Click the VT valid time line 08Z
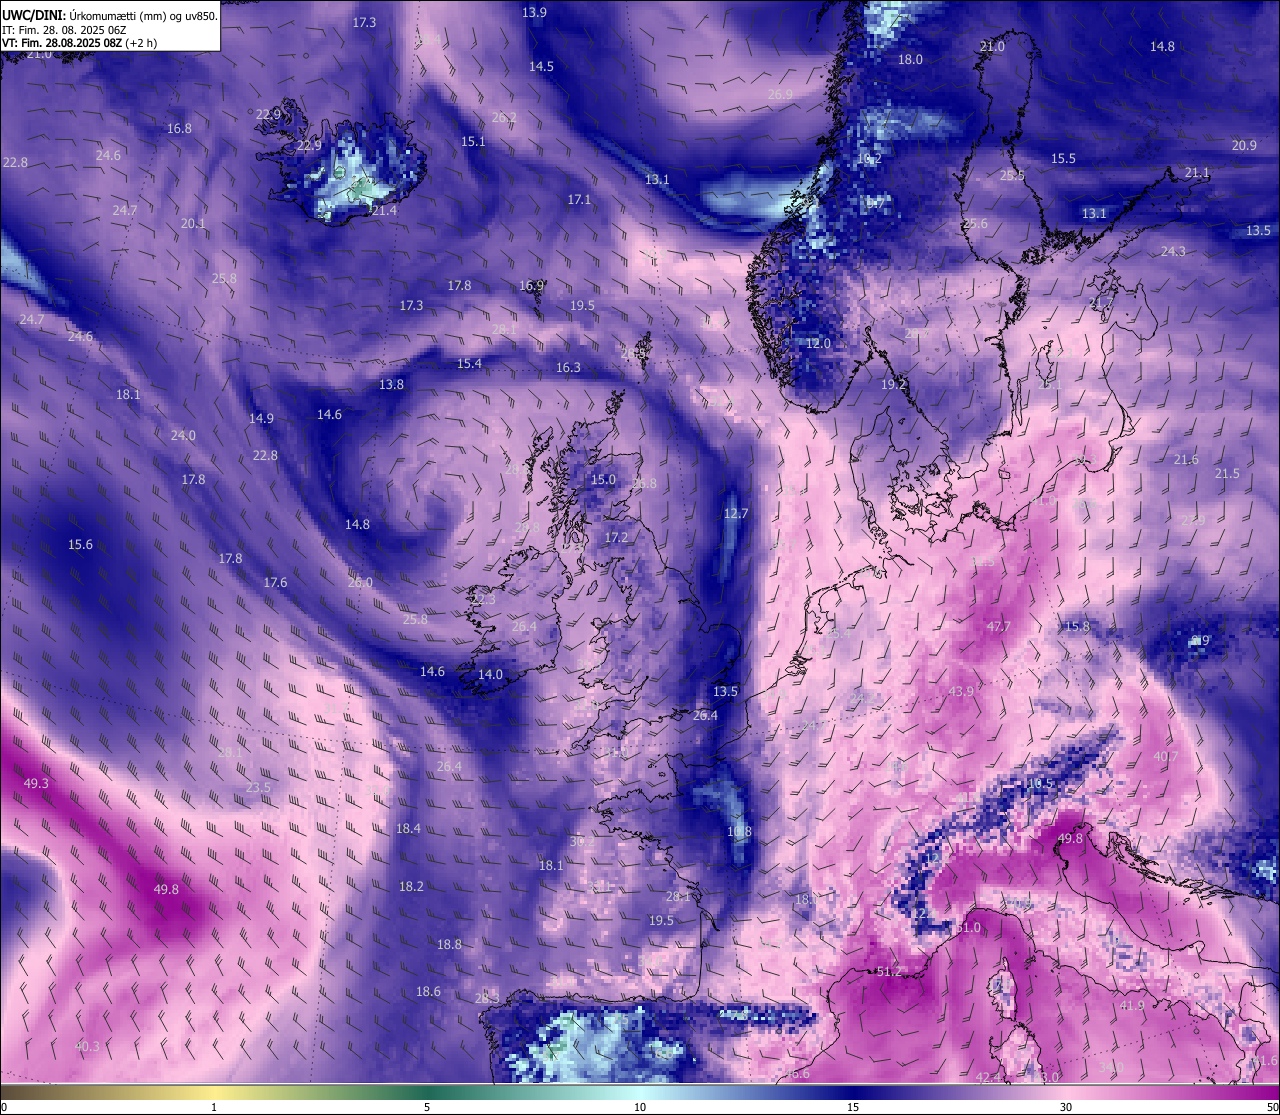 tap(79, 43)
